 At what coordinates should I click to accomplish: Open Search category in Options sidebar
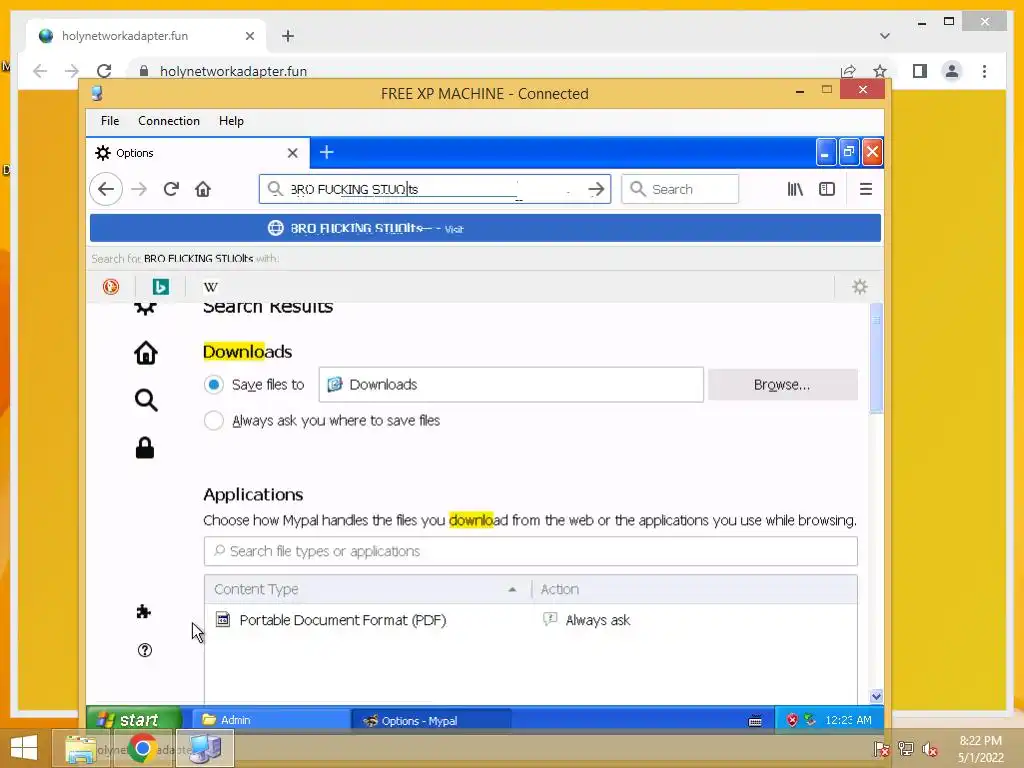146,400
